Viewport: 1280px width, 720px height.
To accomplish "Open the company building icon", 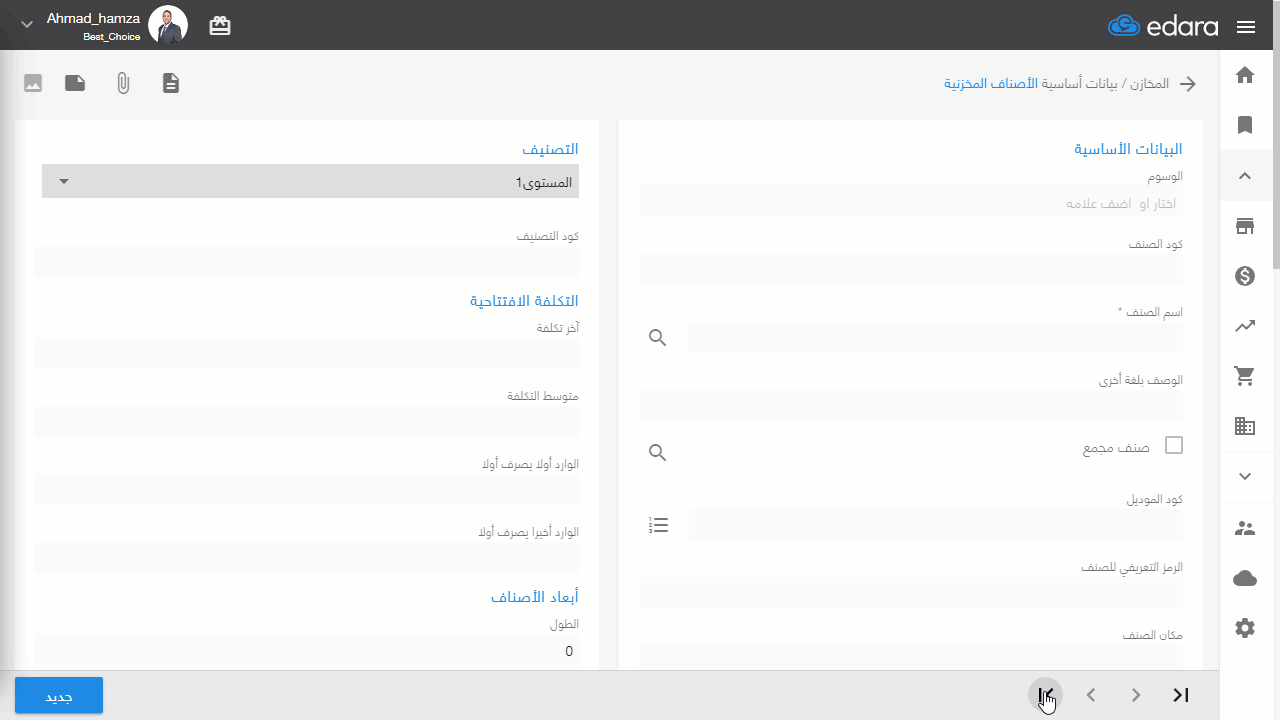I will coord(1245,426).
